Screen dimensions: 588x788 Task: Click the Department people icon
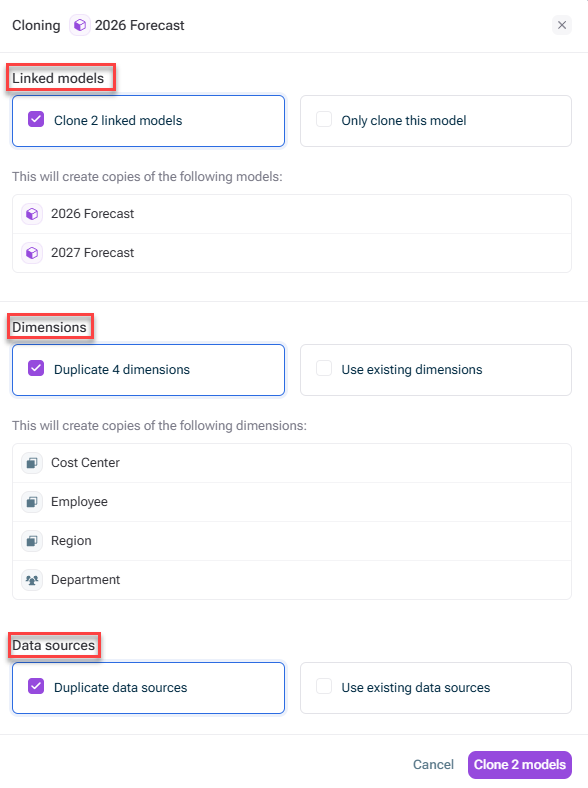[x=32, y=580]
